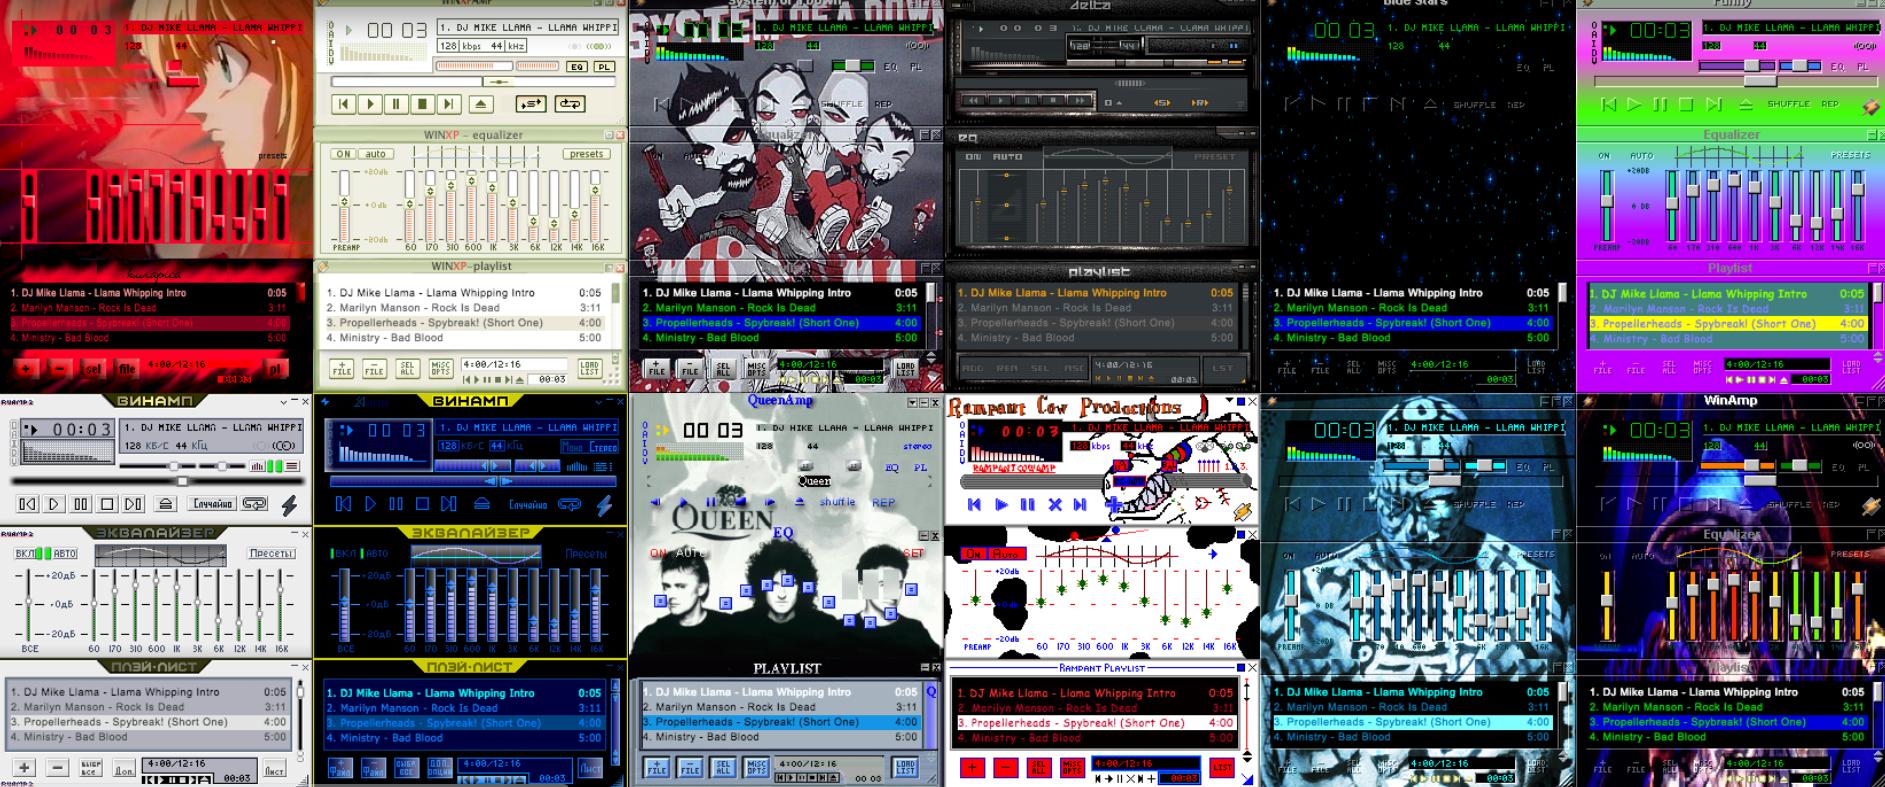Open Пресеты in white ЭКВАЛАЙЗЕР window
1885x787 pixels.
pos(271,553)
